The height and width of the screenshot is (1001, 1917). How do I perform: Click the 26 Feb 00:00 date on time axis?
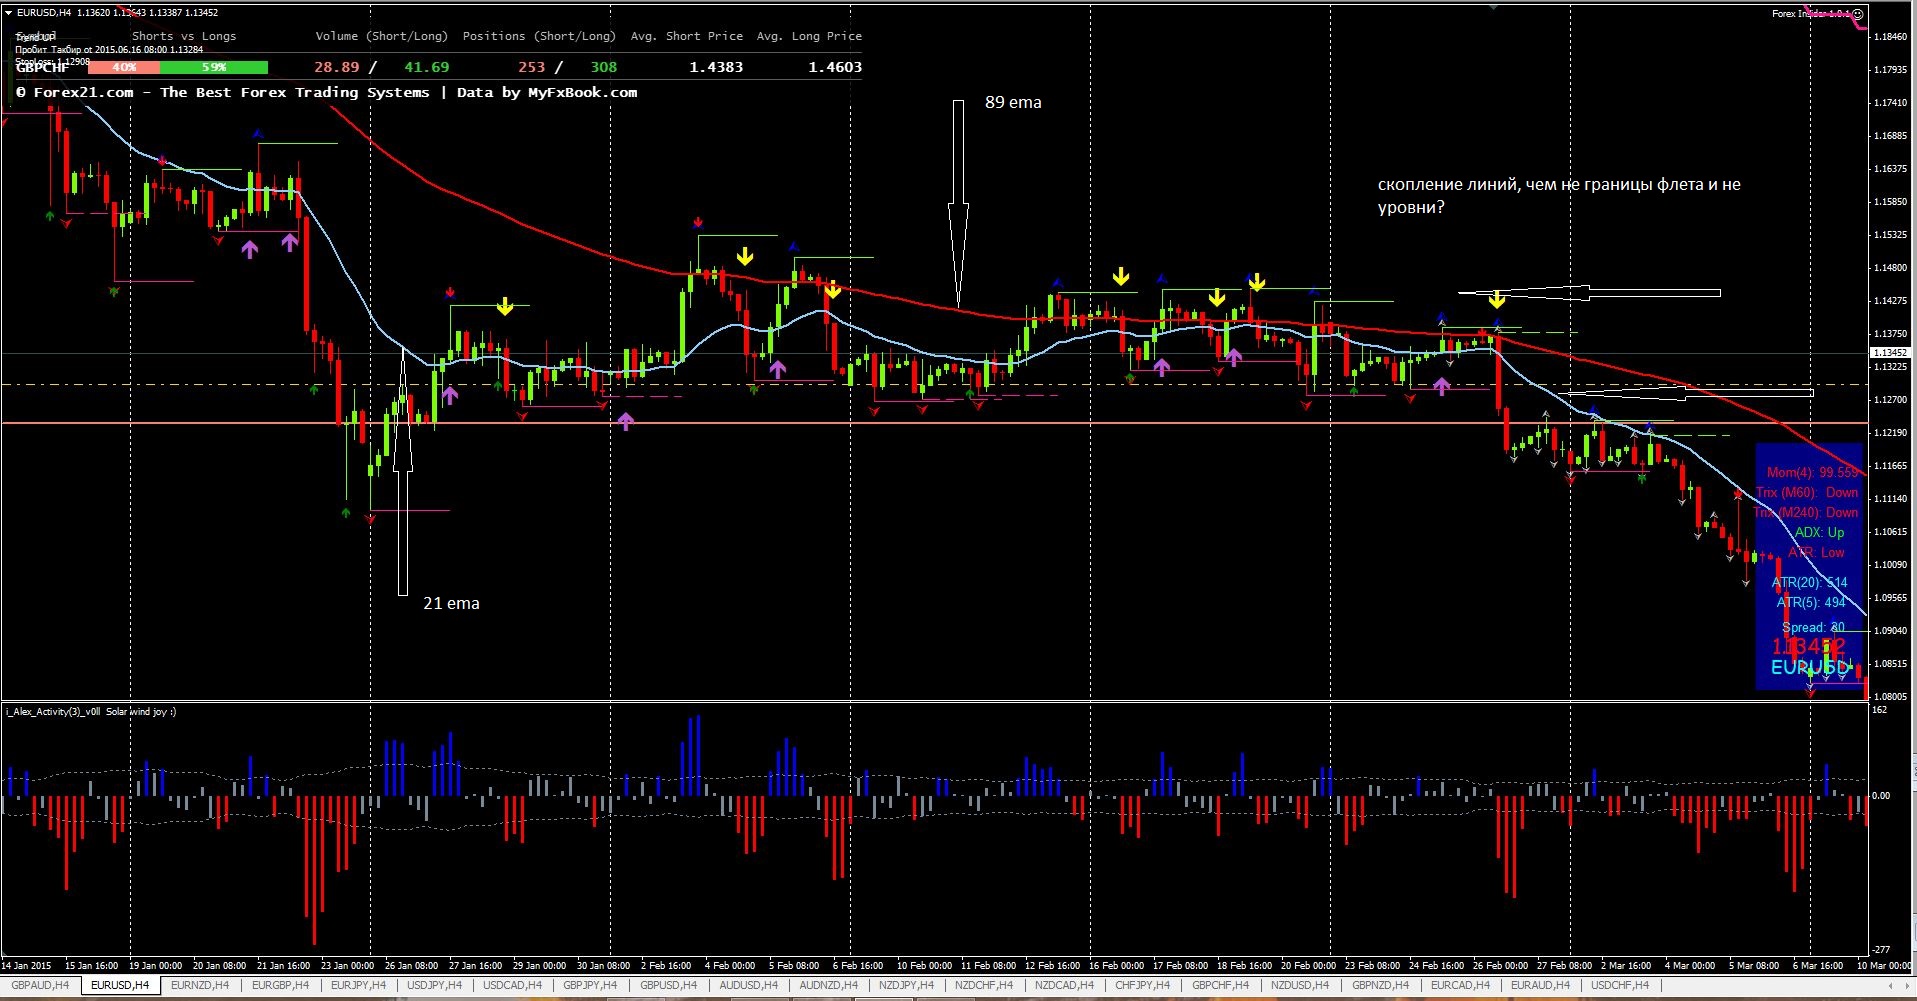point(1501,966)
